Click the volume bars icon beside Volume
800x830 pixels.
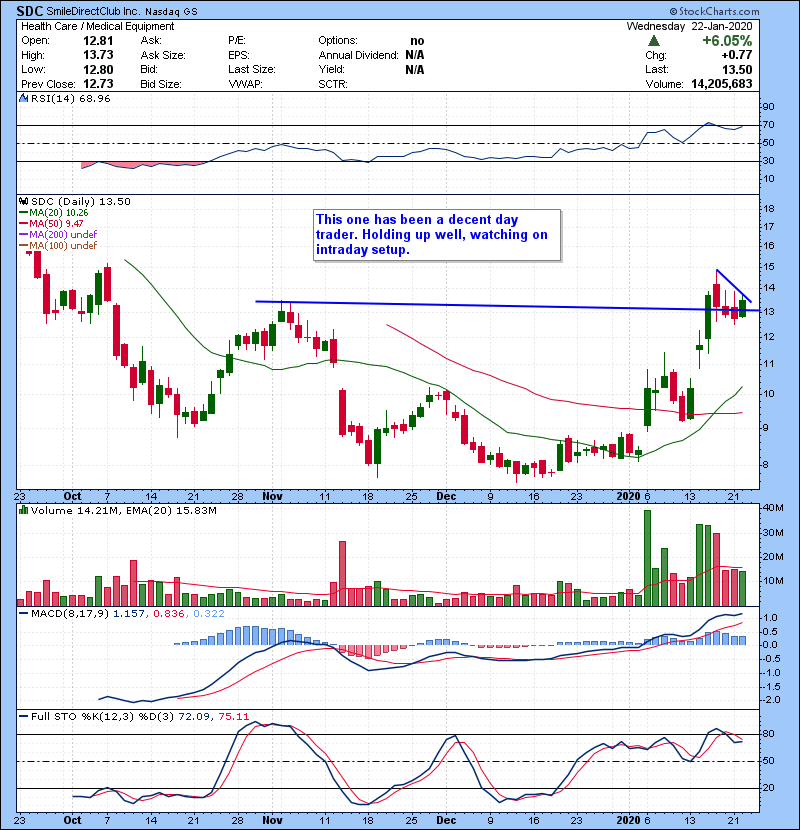pyautogui.click(x=23, y=510)
